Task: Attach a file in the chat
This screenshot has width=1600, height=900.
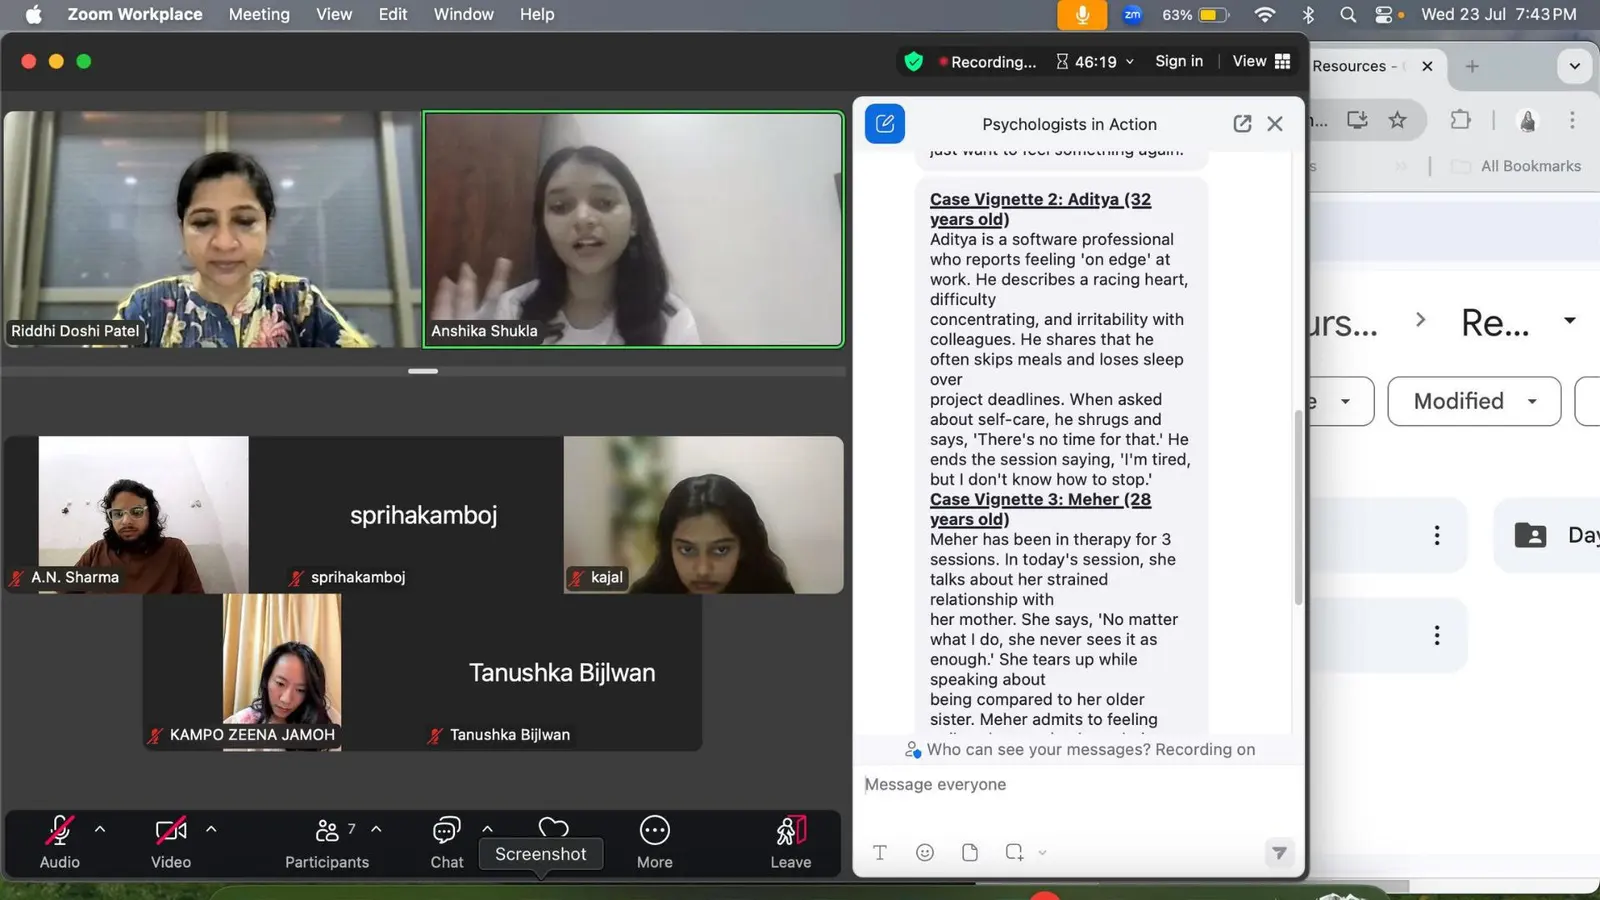Action: pyautogui.click(x=969, y=852)
